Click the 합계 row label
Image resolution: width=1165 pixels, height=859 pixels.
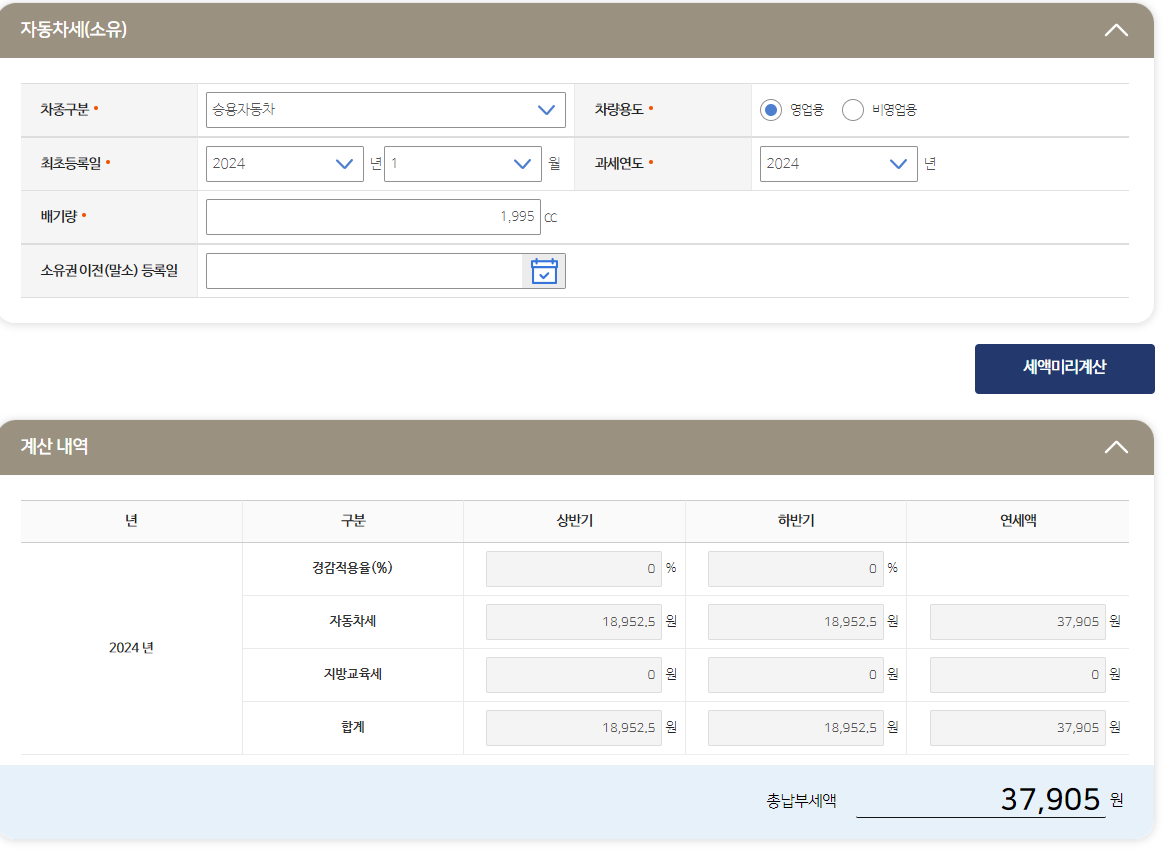(x=353, y=727)
